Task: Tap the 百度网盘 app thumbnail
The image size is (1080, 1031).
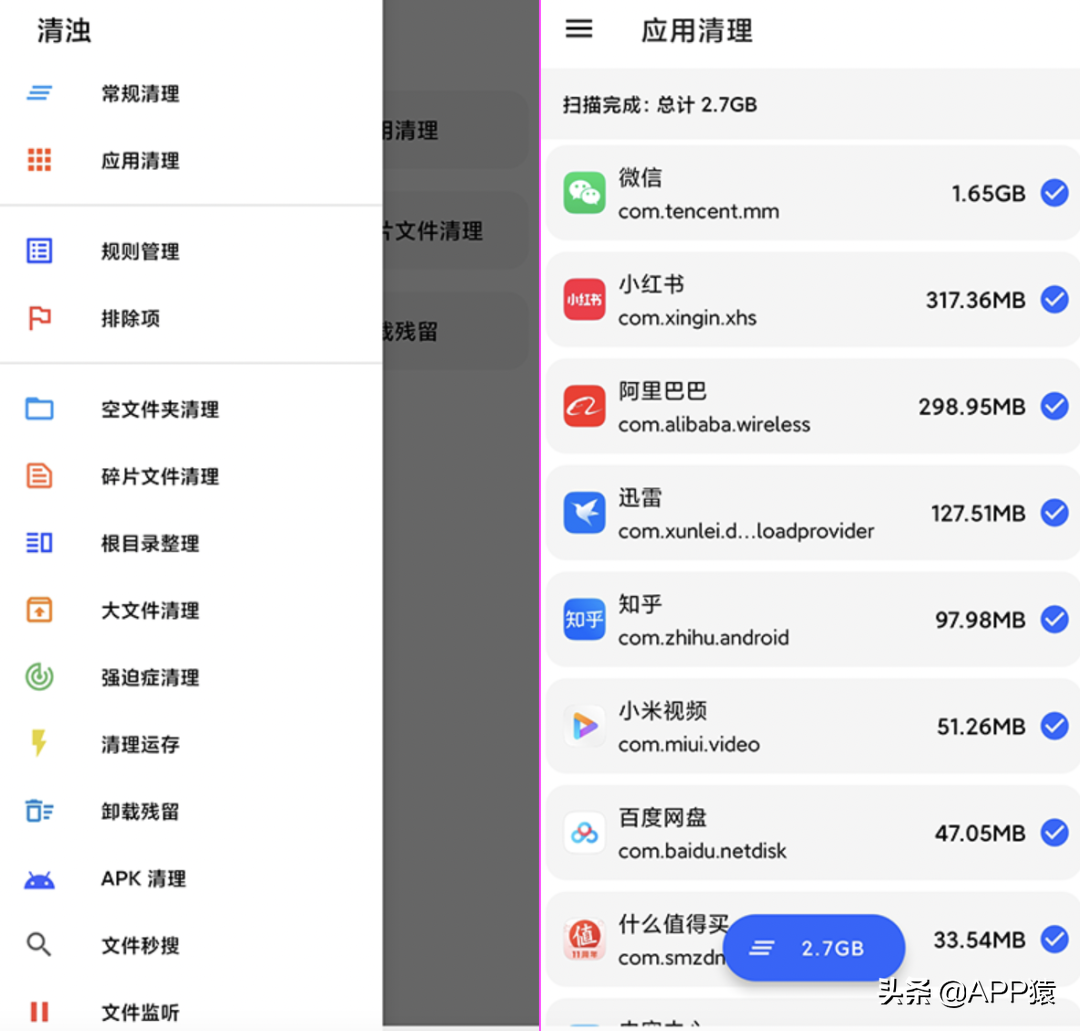Action: click(x=584, y=832)
